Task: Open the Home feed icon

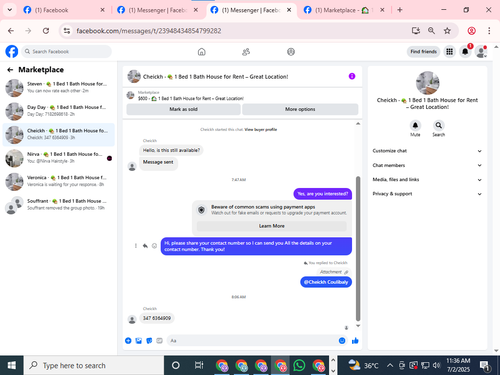Action: 202,52
